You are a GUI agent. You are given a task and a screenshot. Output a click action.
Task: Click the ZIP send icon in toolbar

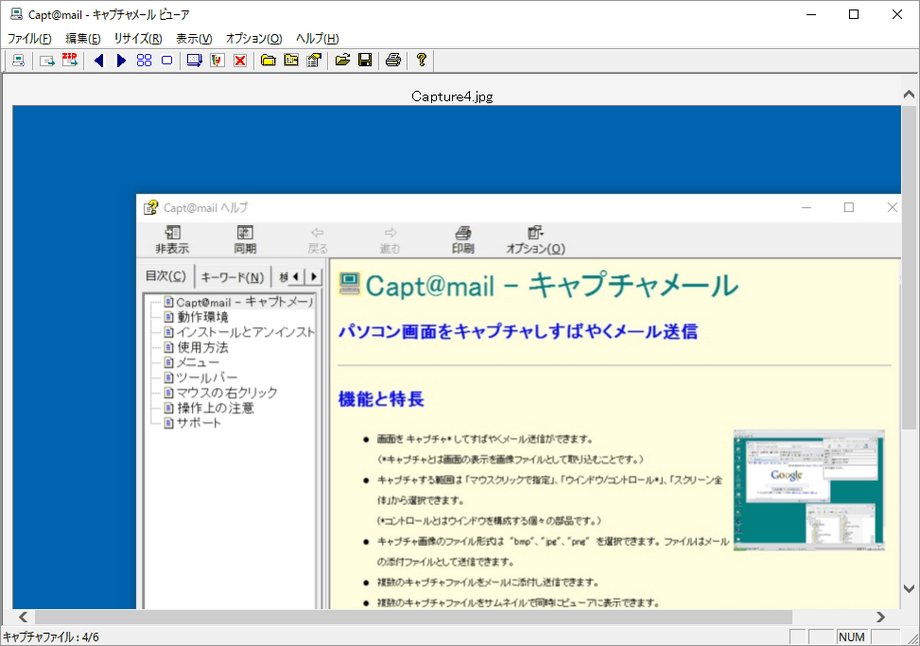click(70, 60)
